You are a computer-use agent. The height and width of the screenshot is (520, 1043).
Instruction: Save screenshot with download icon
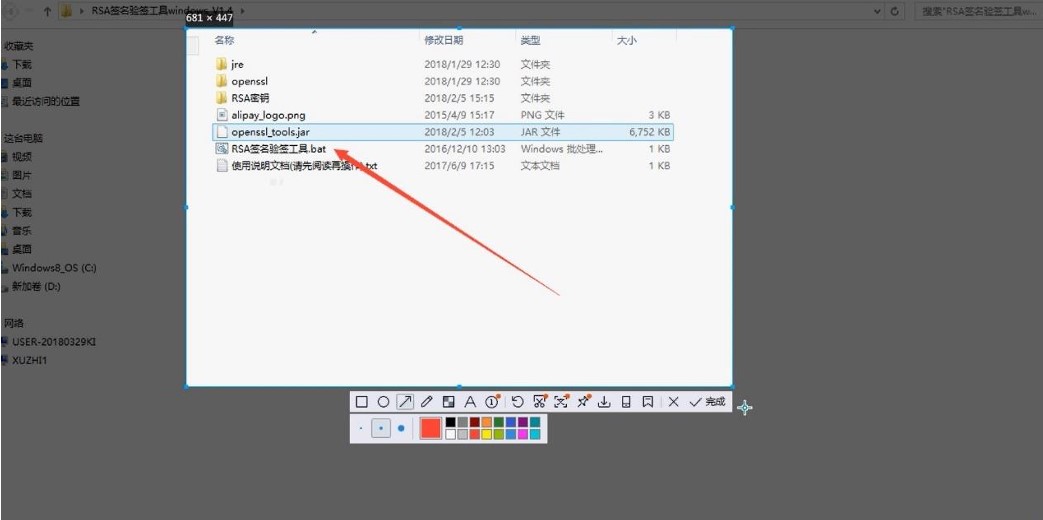click(604, 402)
